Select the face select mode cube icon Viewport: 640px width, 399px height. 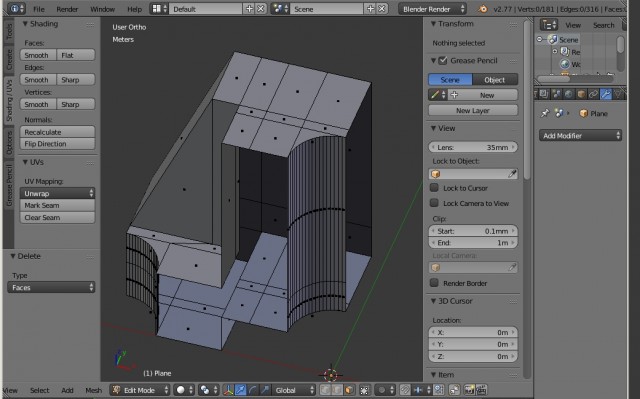[349, 390]
